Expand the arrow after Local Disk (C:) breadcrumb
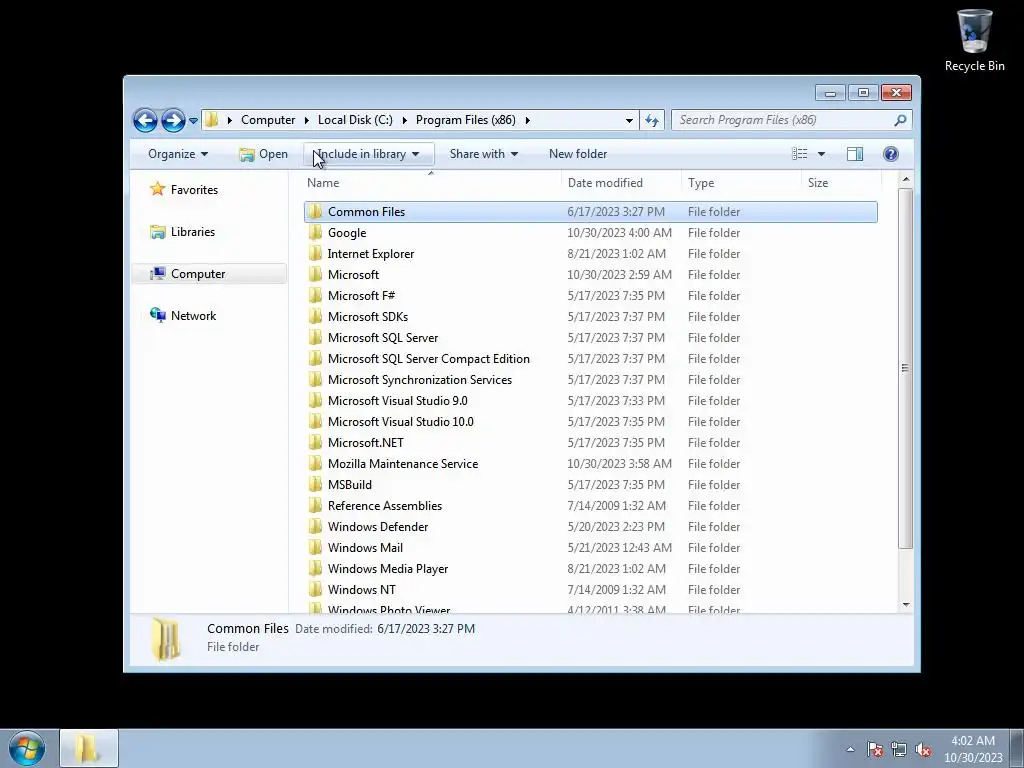This screenshot has width=1024, height=768. click(x=404, y=120)
